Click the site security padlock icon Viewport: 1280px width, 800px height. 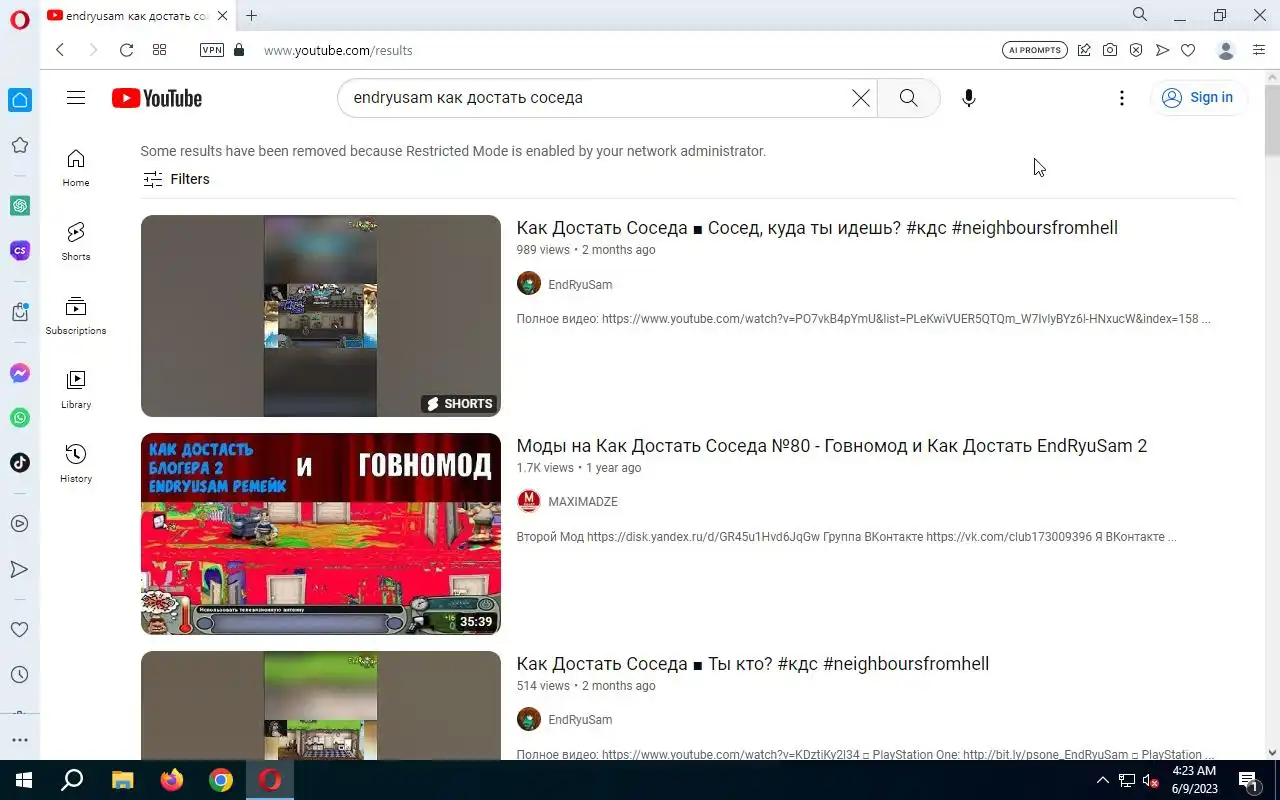click(x=239, y=50)
